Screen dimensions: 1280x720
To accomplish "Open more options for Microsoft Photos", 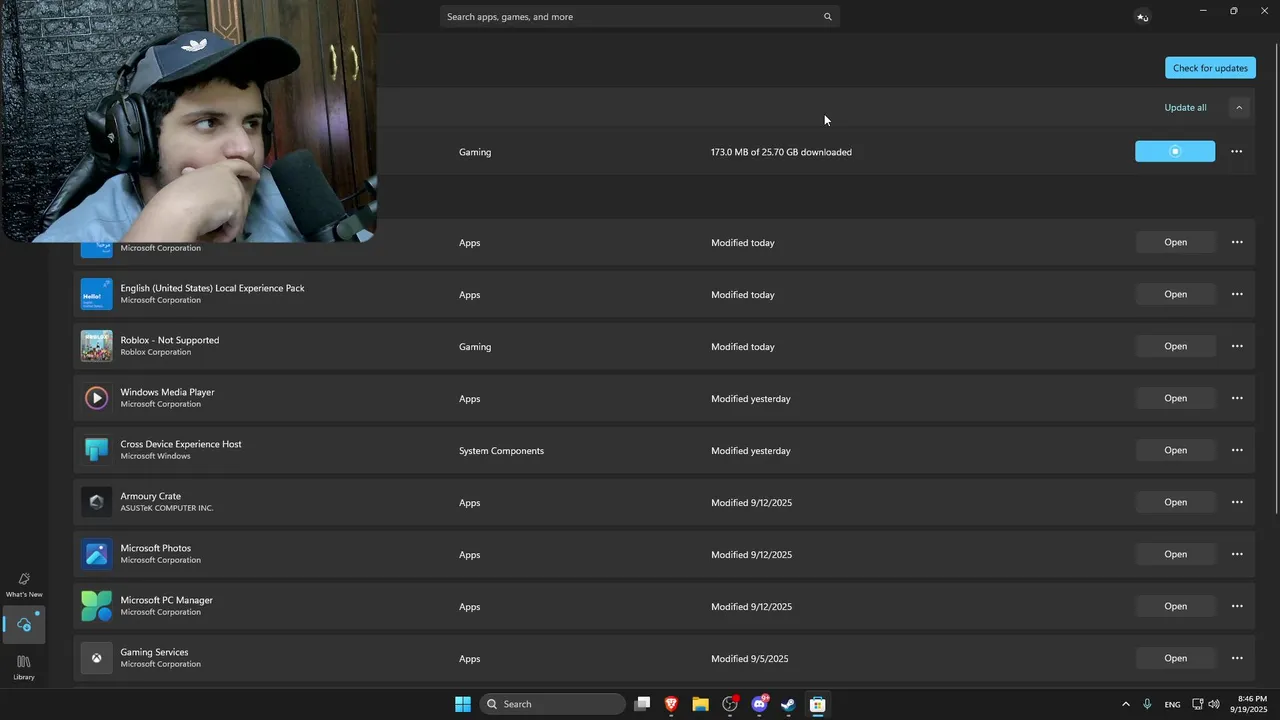I will point(1237,554).
